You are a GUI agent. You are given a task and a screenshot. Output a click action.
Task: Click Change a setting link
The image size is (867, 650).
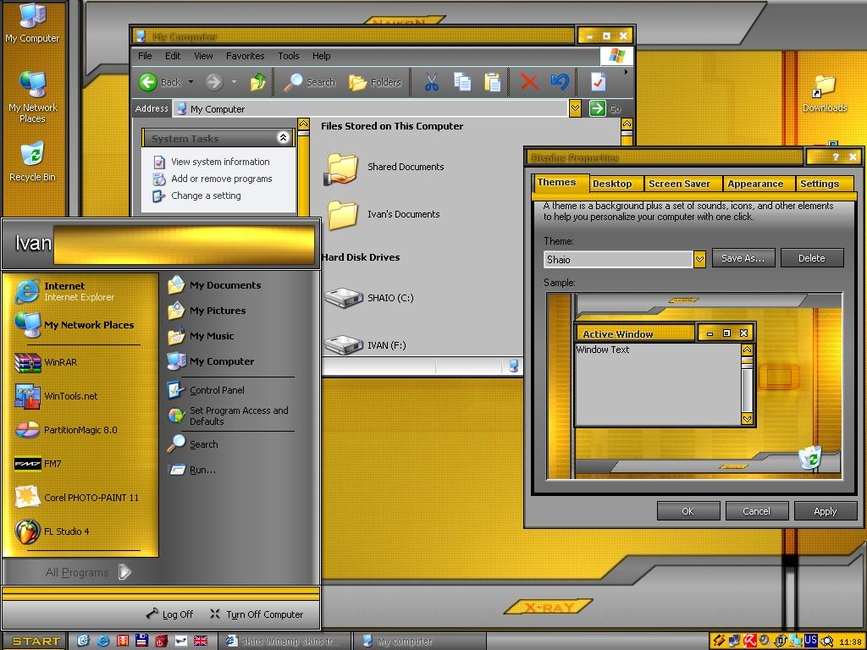tap(206, 196)
